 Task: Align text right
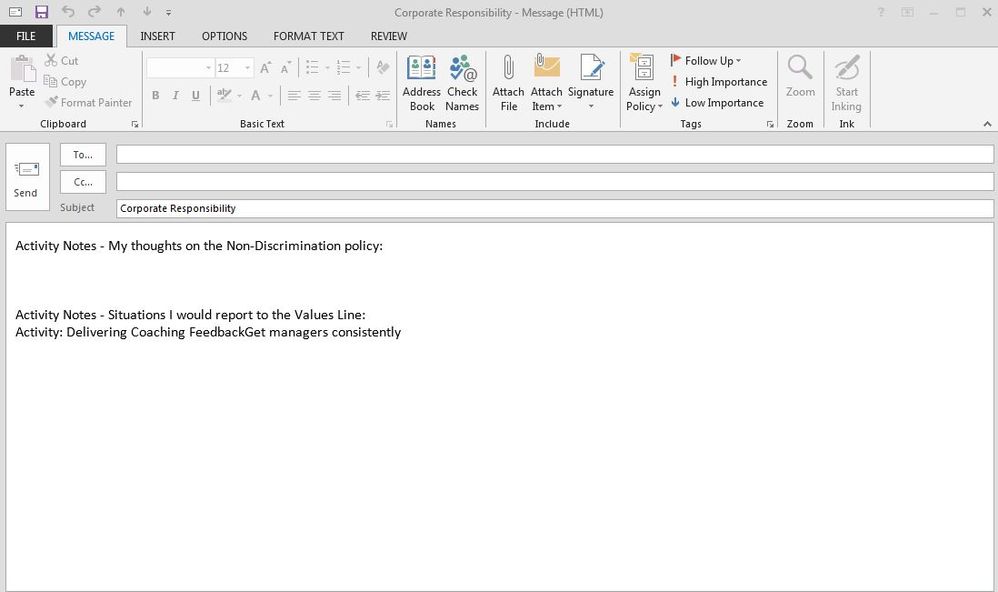[x=334, y=95]
